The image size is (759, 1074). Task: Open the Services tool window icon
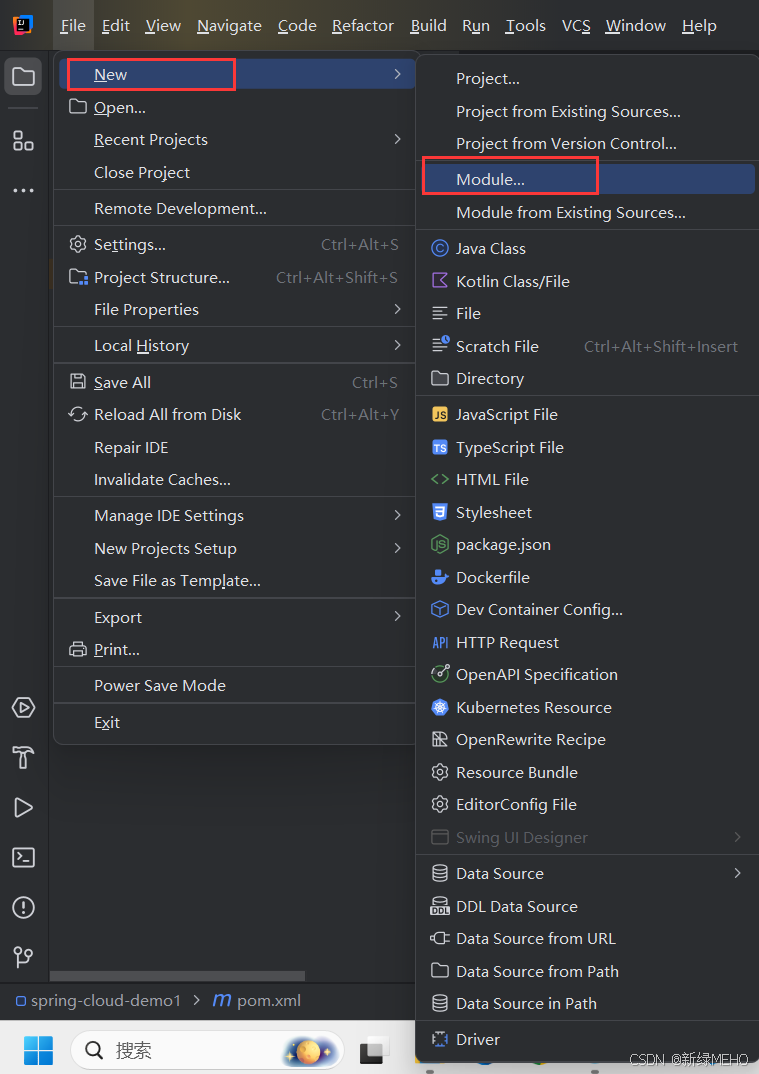point(23,707)
